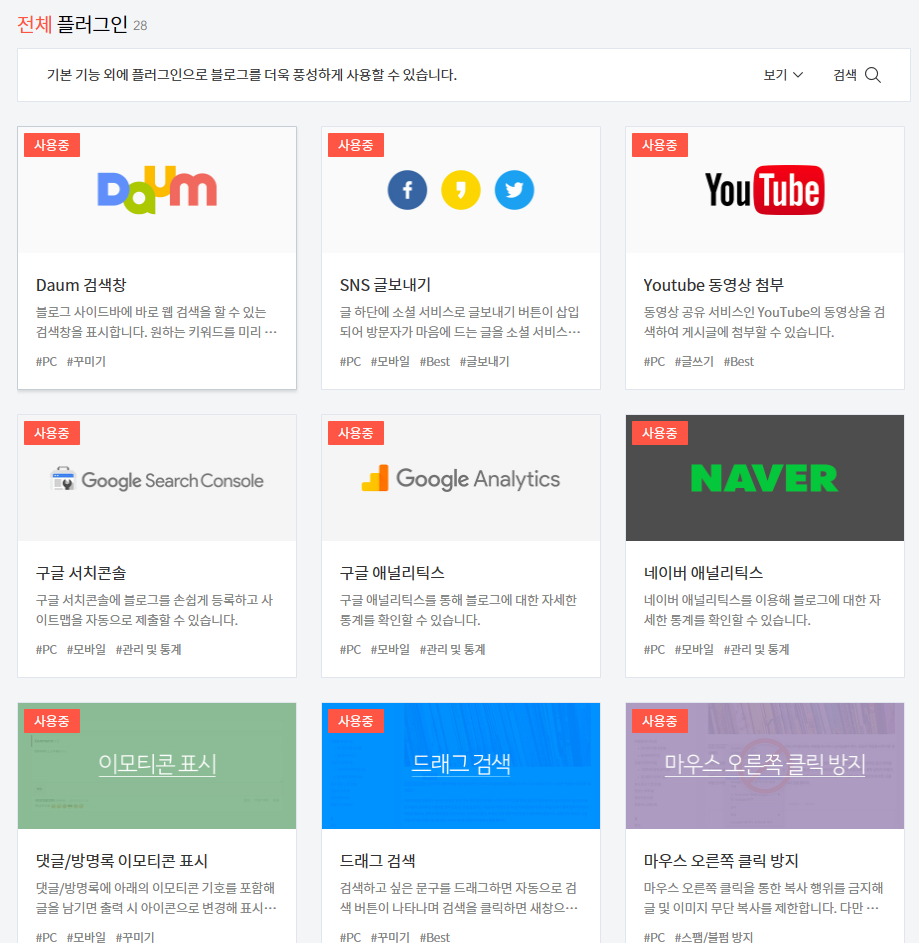This screenshot has height=943, width=919.
Task: Click #Best tag on SNS 글보내기 card
Action: (x=434, y=361)
